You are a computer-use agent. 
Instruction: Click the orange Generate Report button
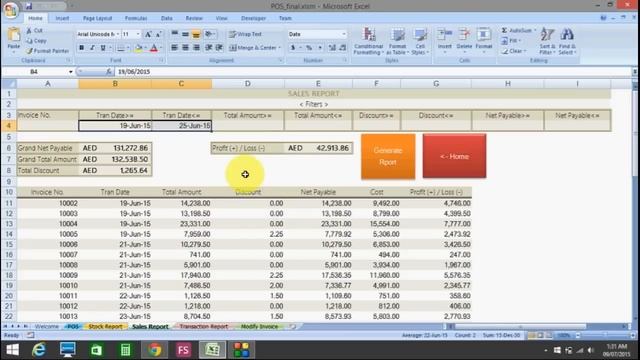point(388,156)
